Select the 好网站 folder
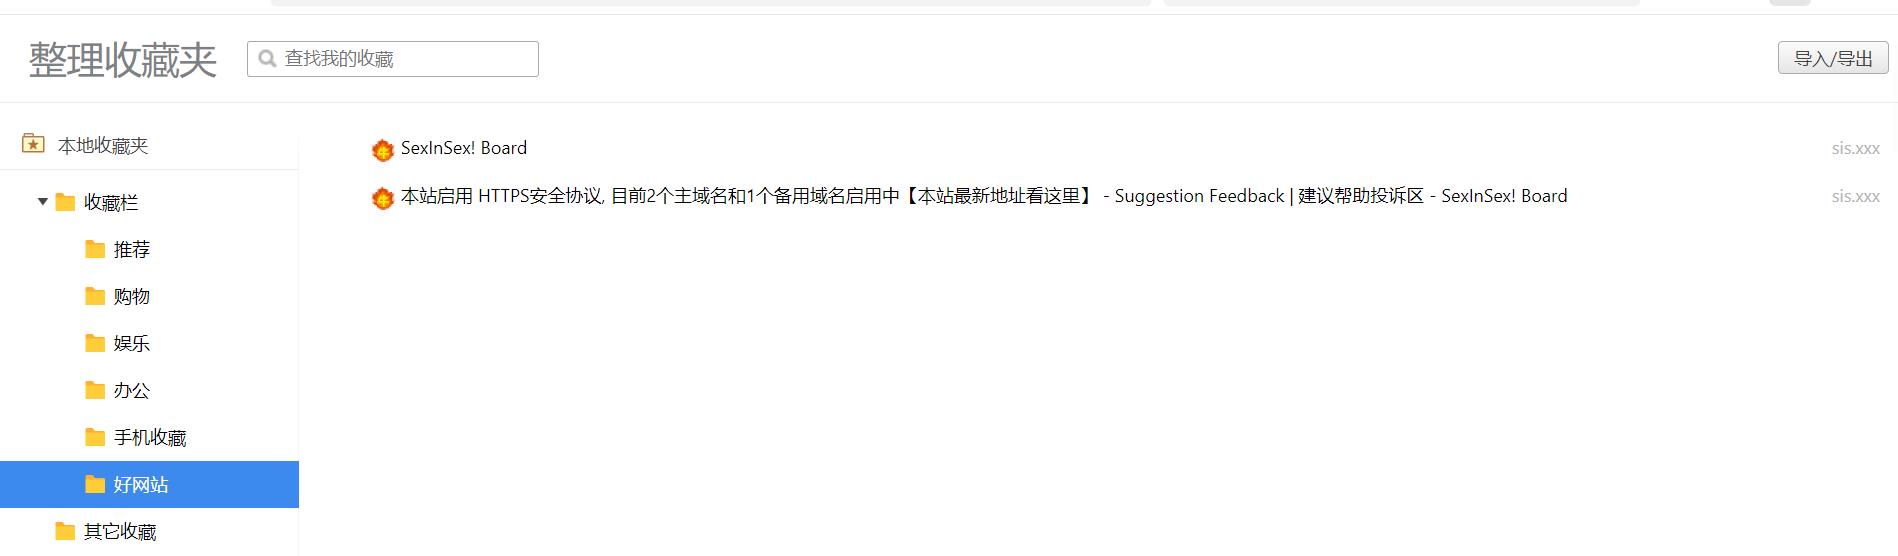Viewport: 1898px width, 556px height. point(149,484)
